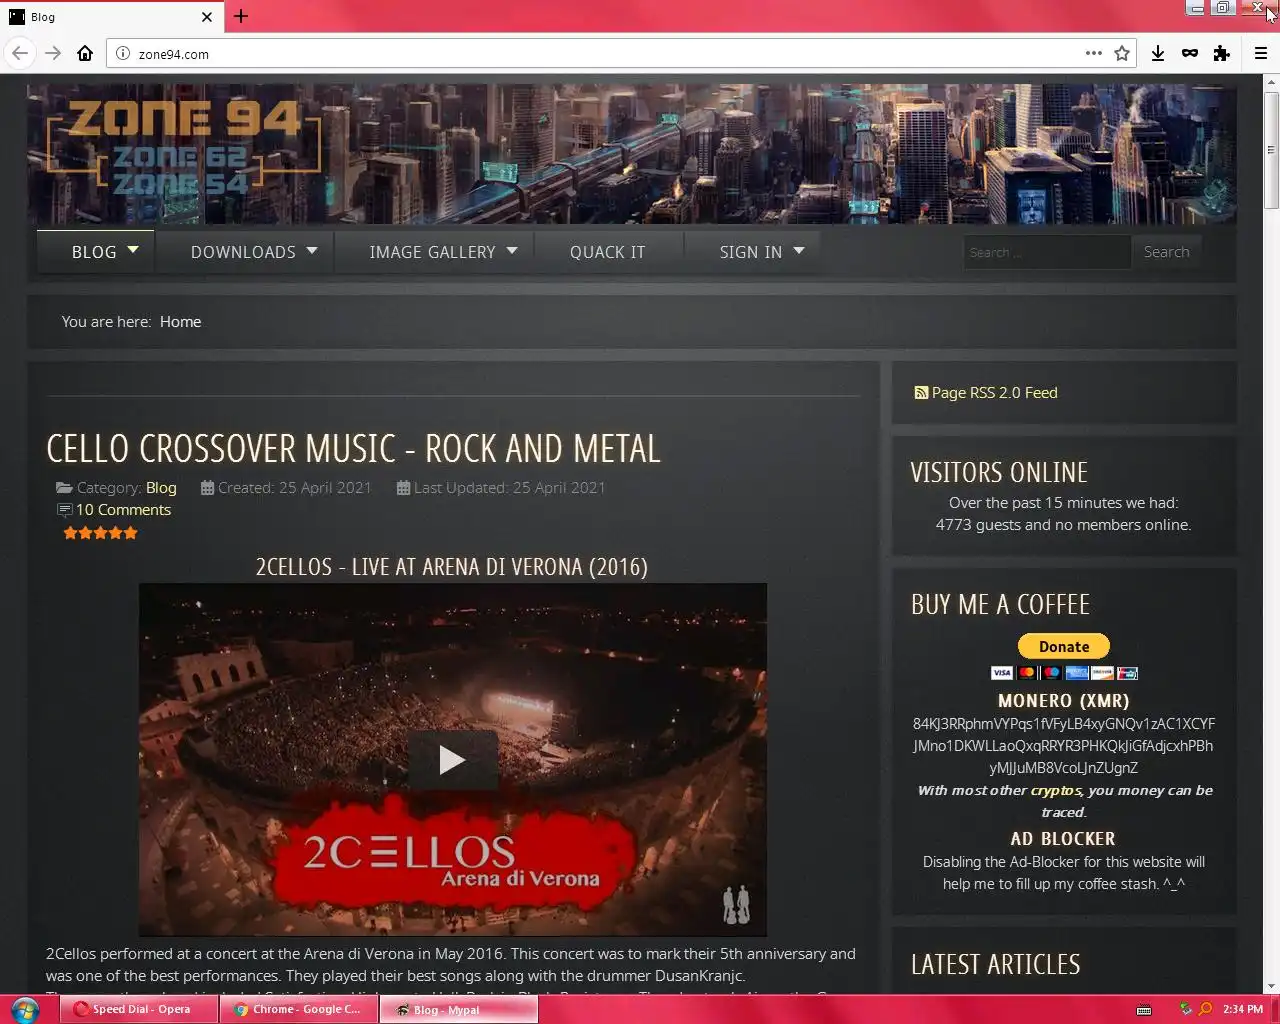This screenshot has width=1280, height=1024.
Task: Open a new browser tab
Action: (241, 16)
